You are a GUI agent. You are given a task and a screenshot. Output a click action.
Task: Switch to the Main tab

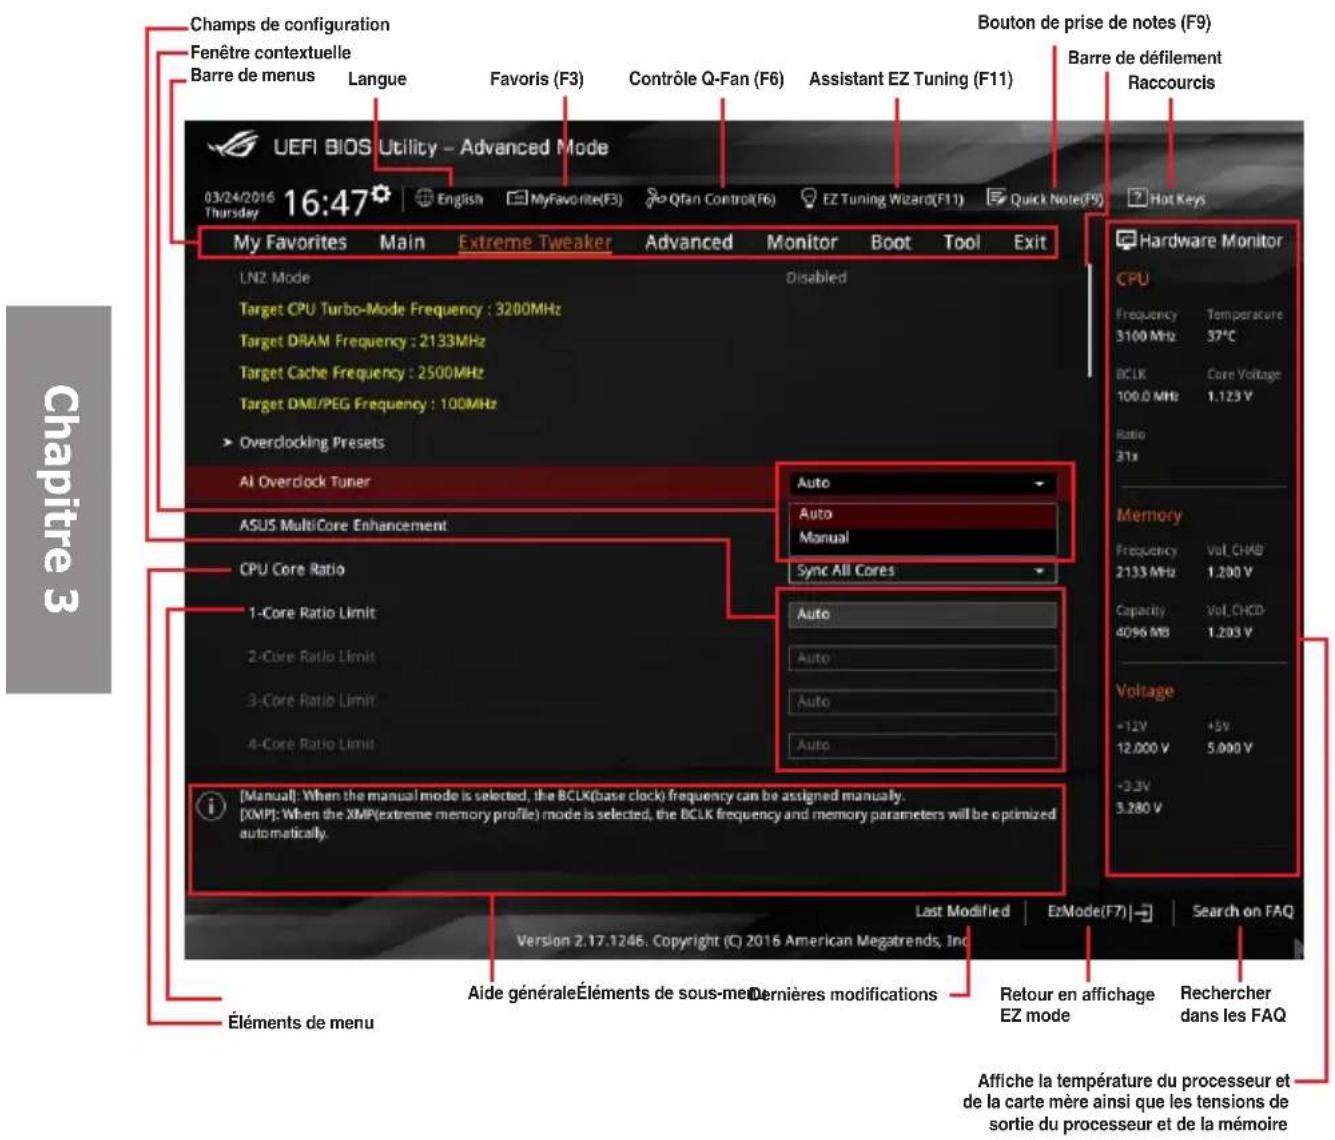coord(402,242)
